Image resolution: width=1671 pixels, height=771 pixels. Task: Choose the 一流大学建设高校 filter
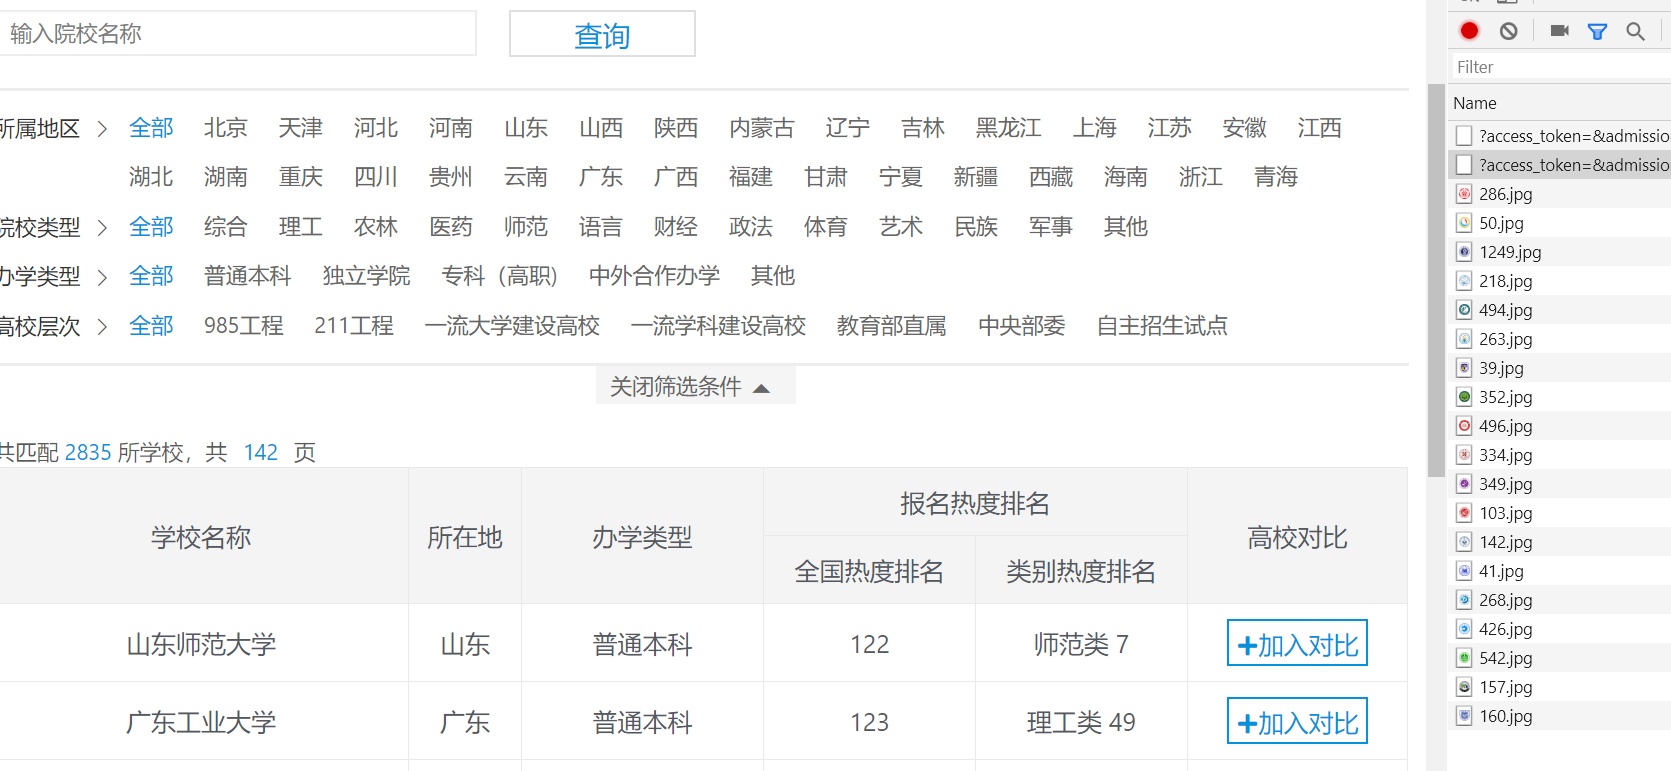point(512,326)
